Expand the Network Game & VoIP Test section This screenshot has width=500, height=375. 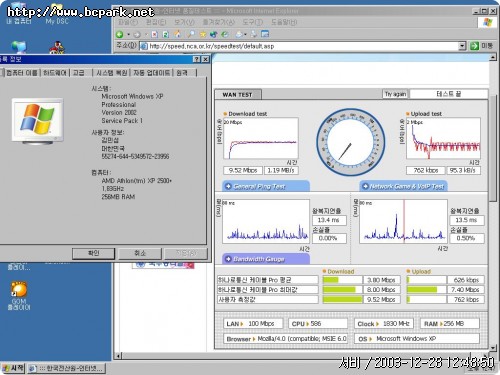(x=403, y=186)
